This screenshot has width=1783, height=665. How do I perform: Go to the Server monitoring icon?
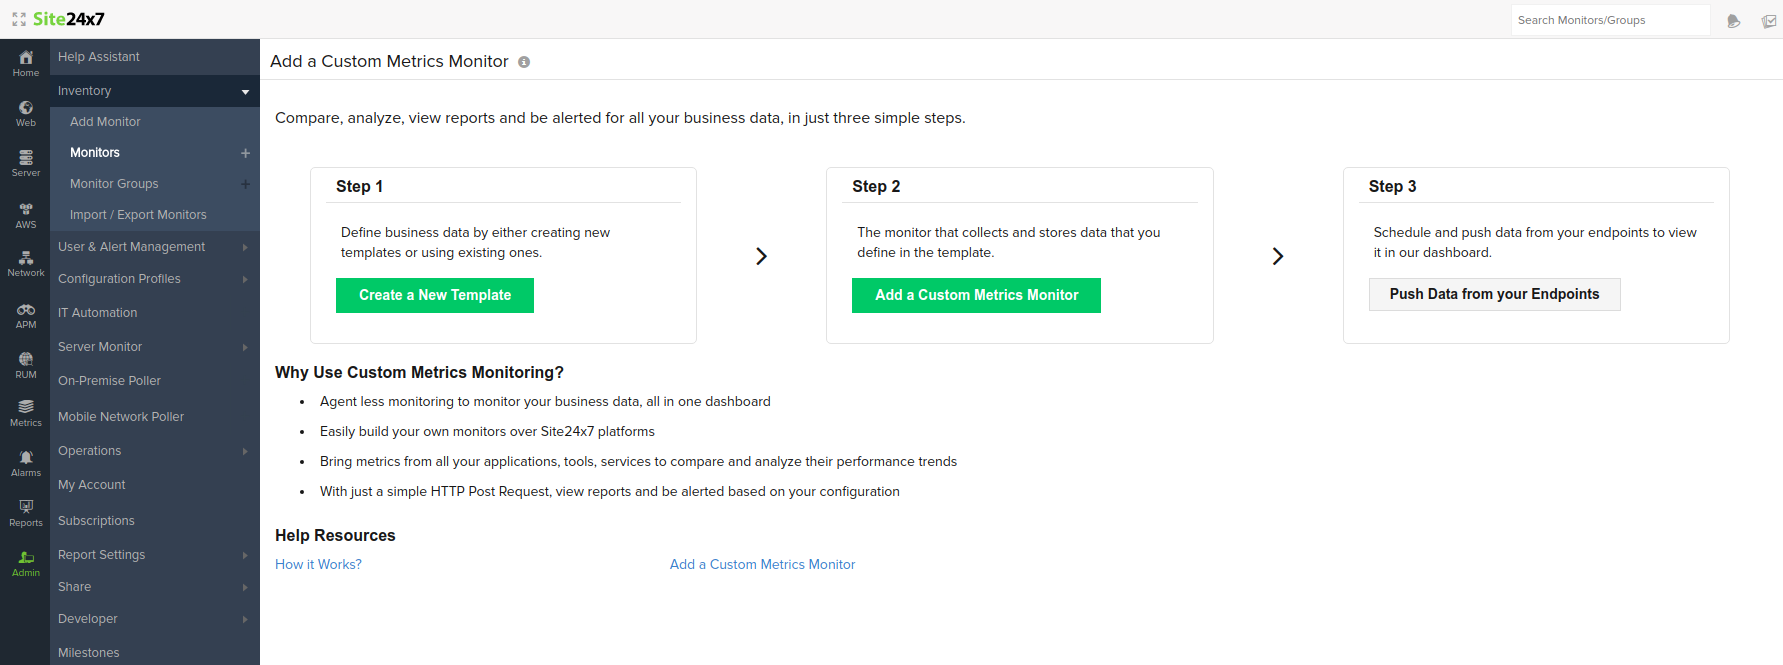(x=26, y=163)
